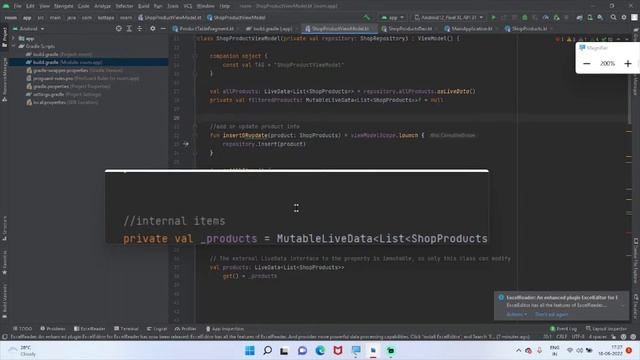Open the Refactor menu
The width and height of the screenshot is (640, 360).
click(x=124, y=6)
